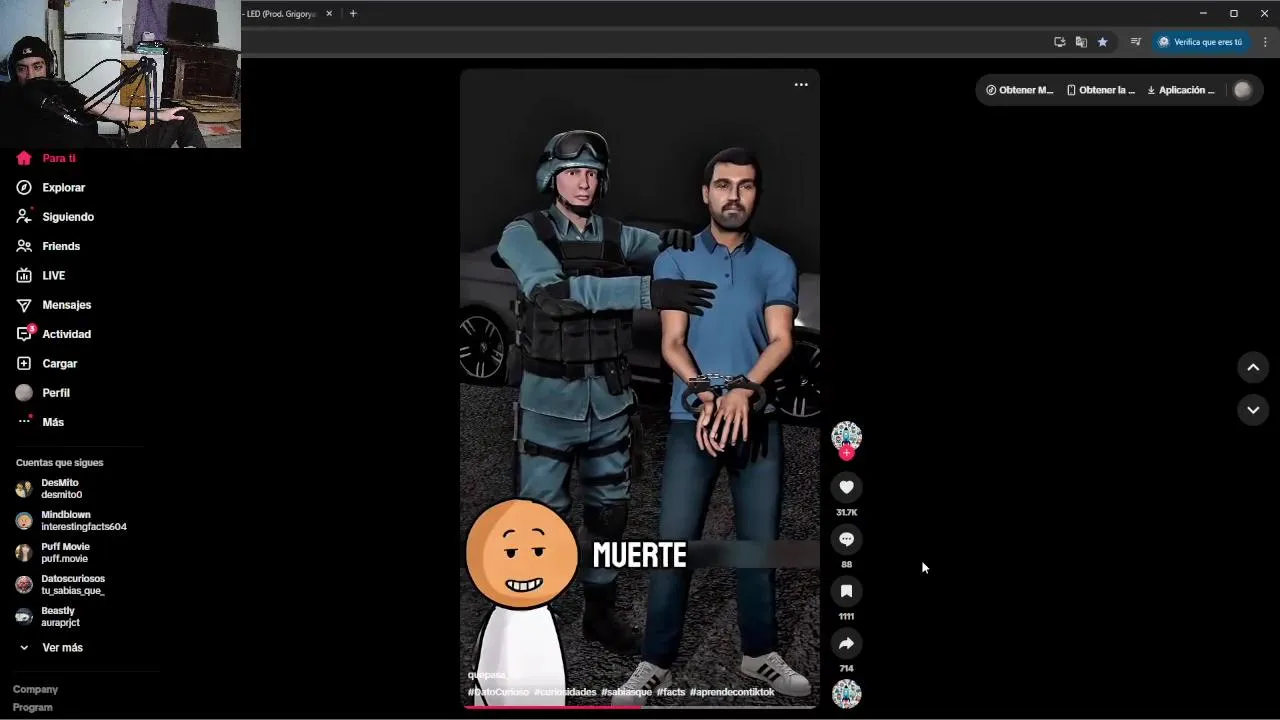Open the profile avatar in the top-right pill
Viewport: 1280px width, 720px height.
tap(1242, 90)
